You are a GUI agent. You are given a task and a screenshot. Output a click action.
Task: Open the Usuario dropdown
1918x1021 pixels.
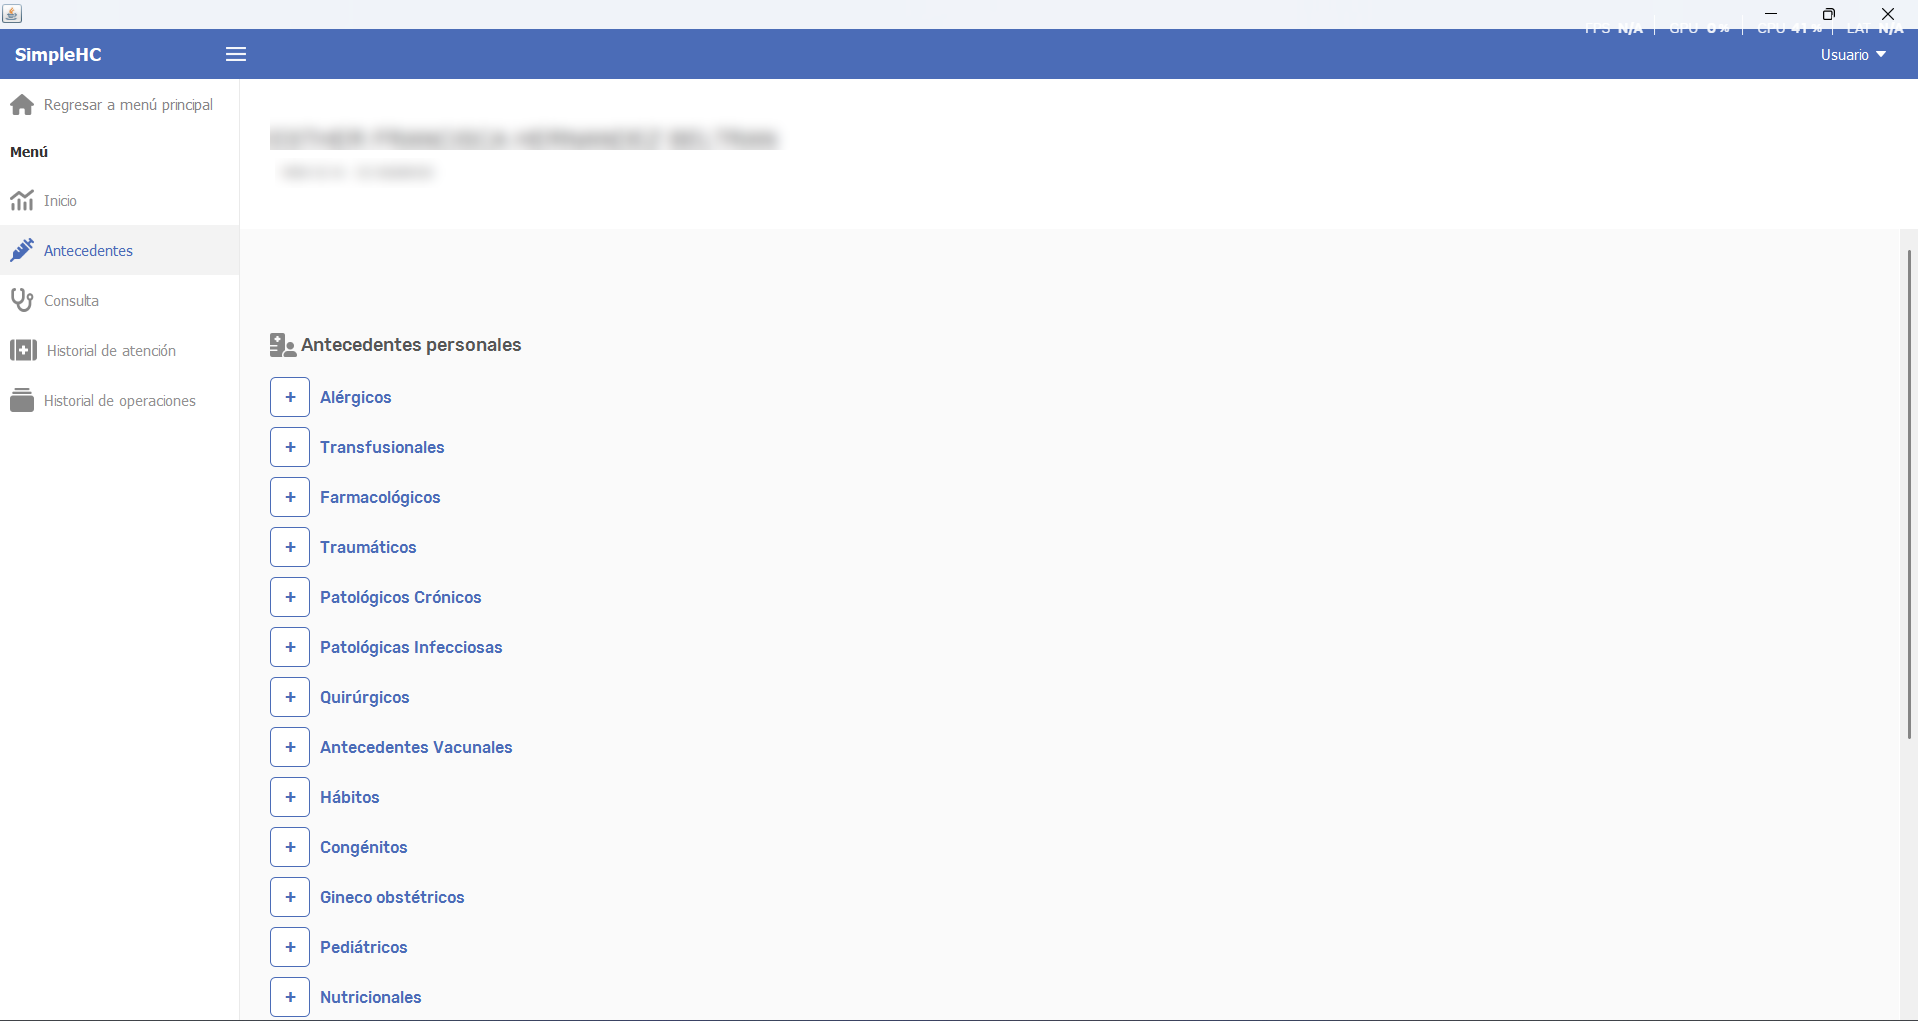1853,55
